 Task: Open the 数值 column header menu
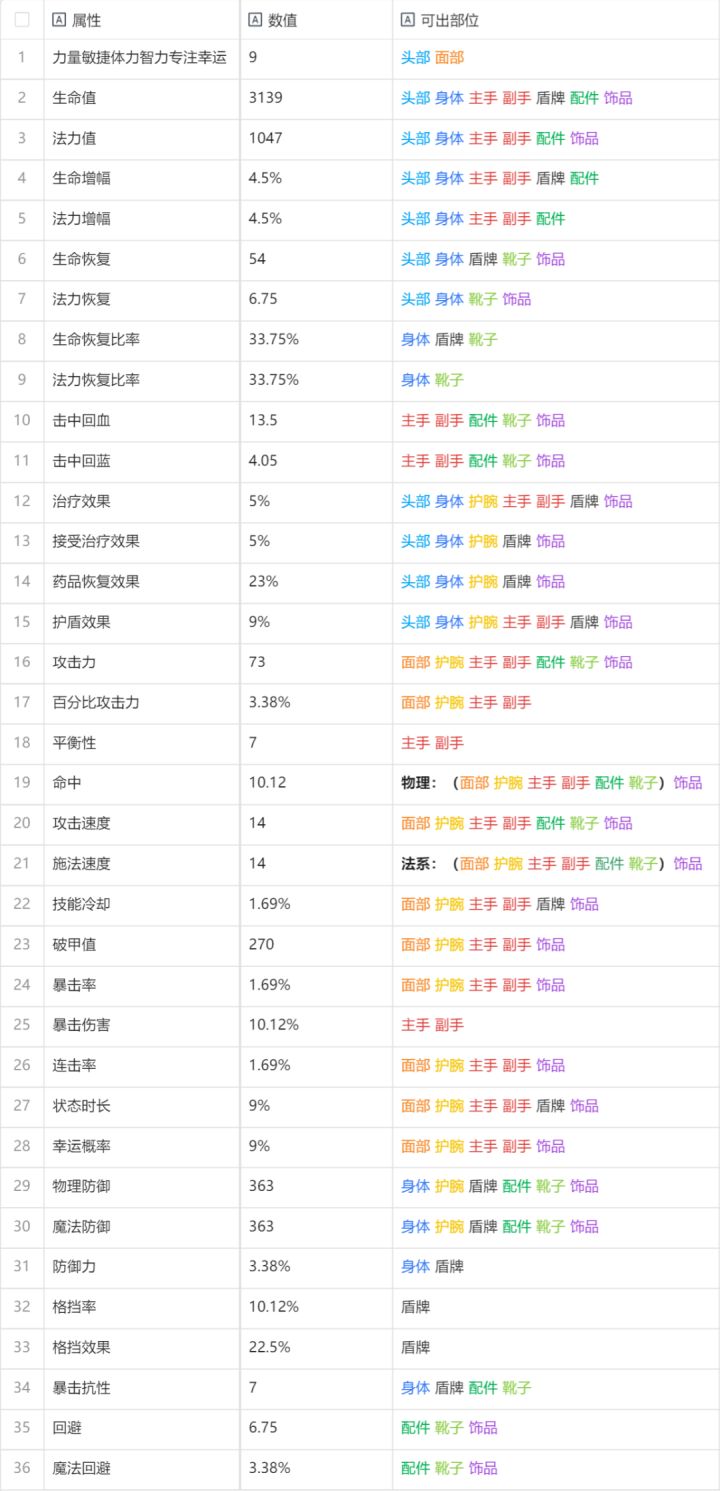pyautogui.click(x=317, y=19)
